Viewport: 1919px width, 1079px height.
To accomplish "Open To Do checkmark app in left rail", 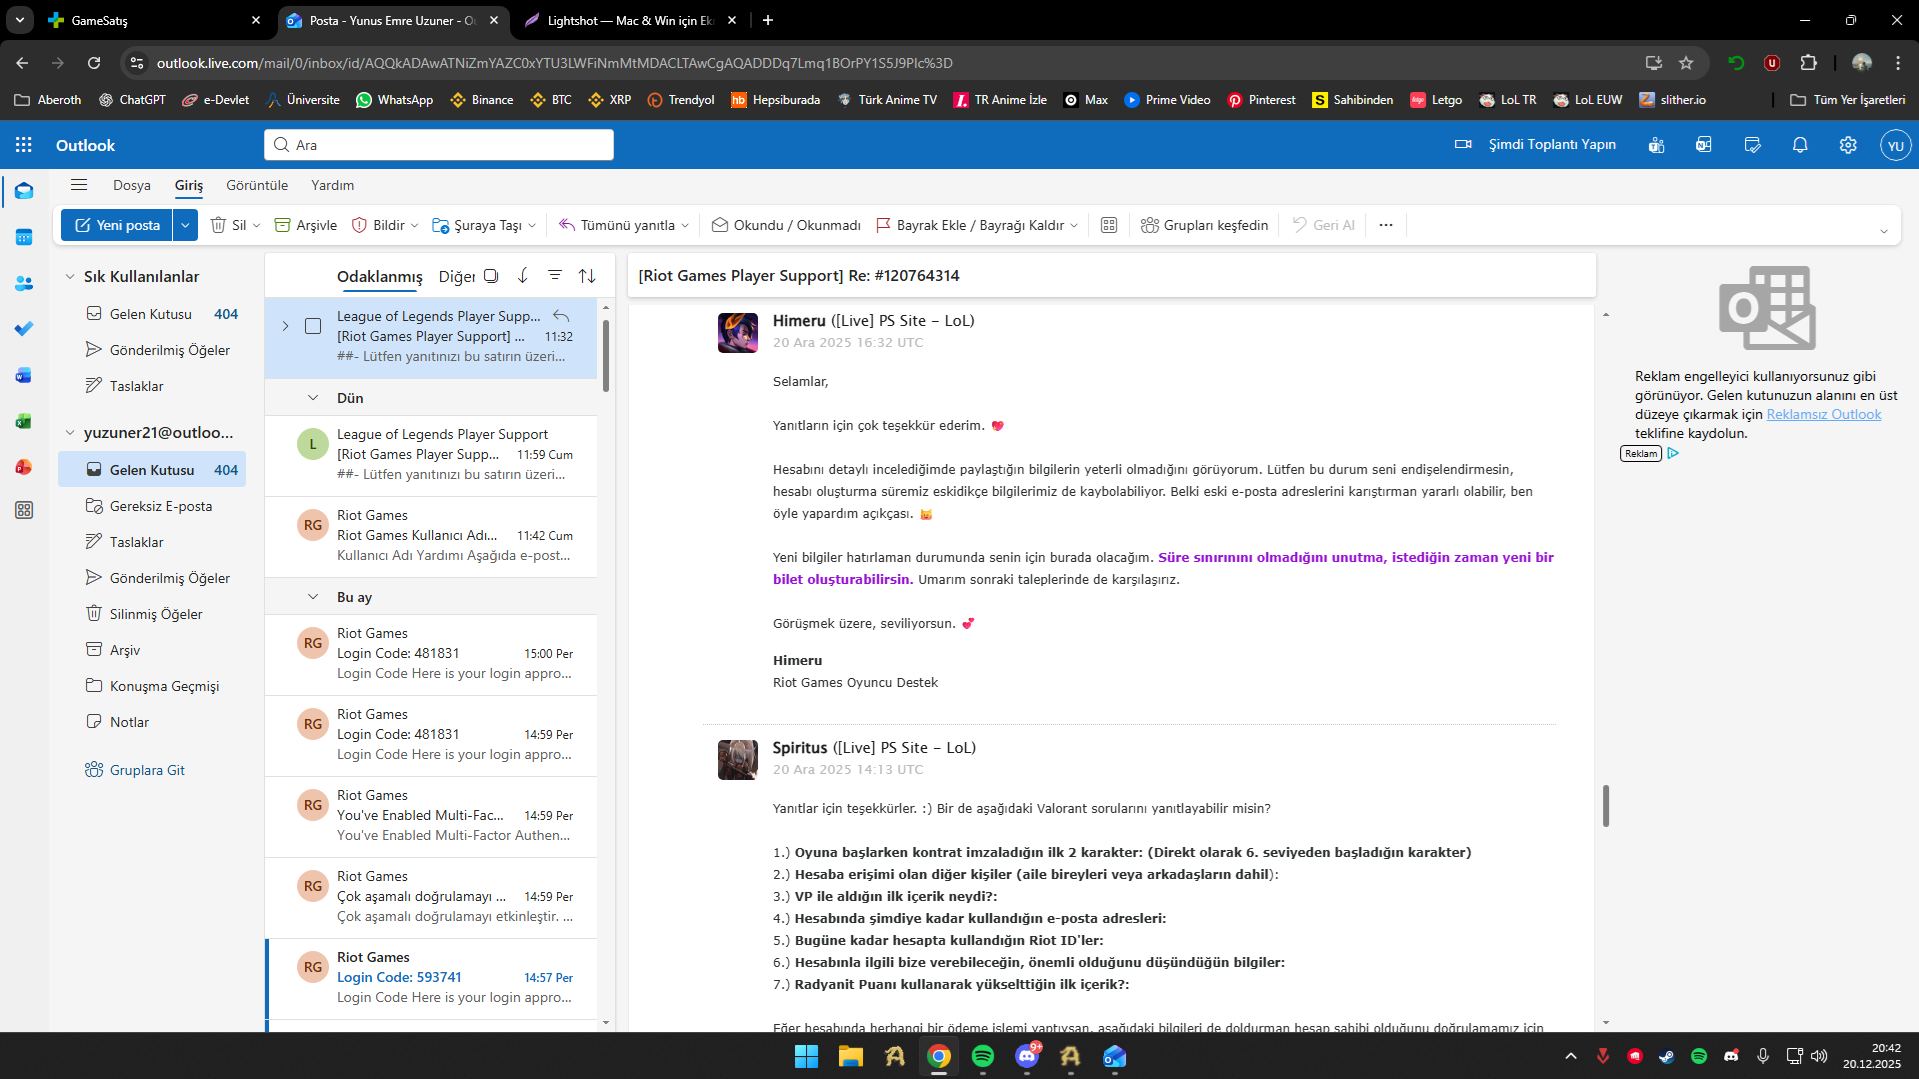I will (24, 329).
